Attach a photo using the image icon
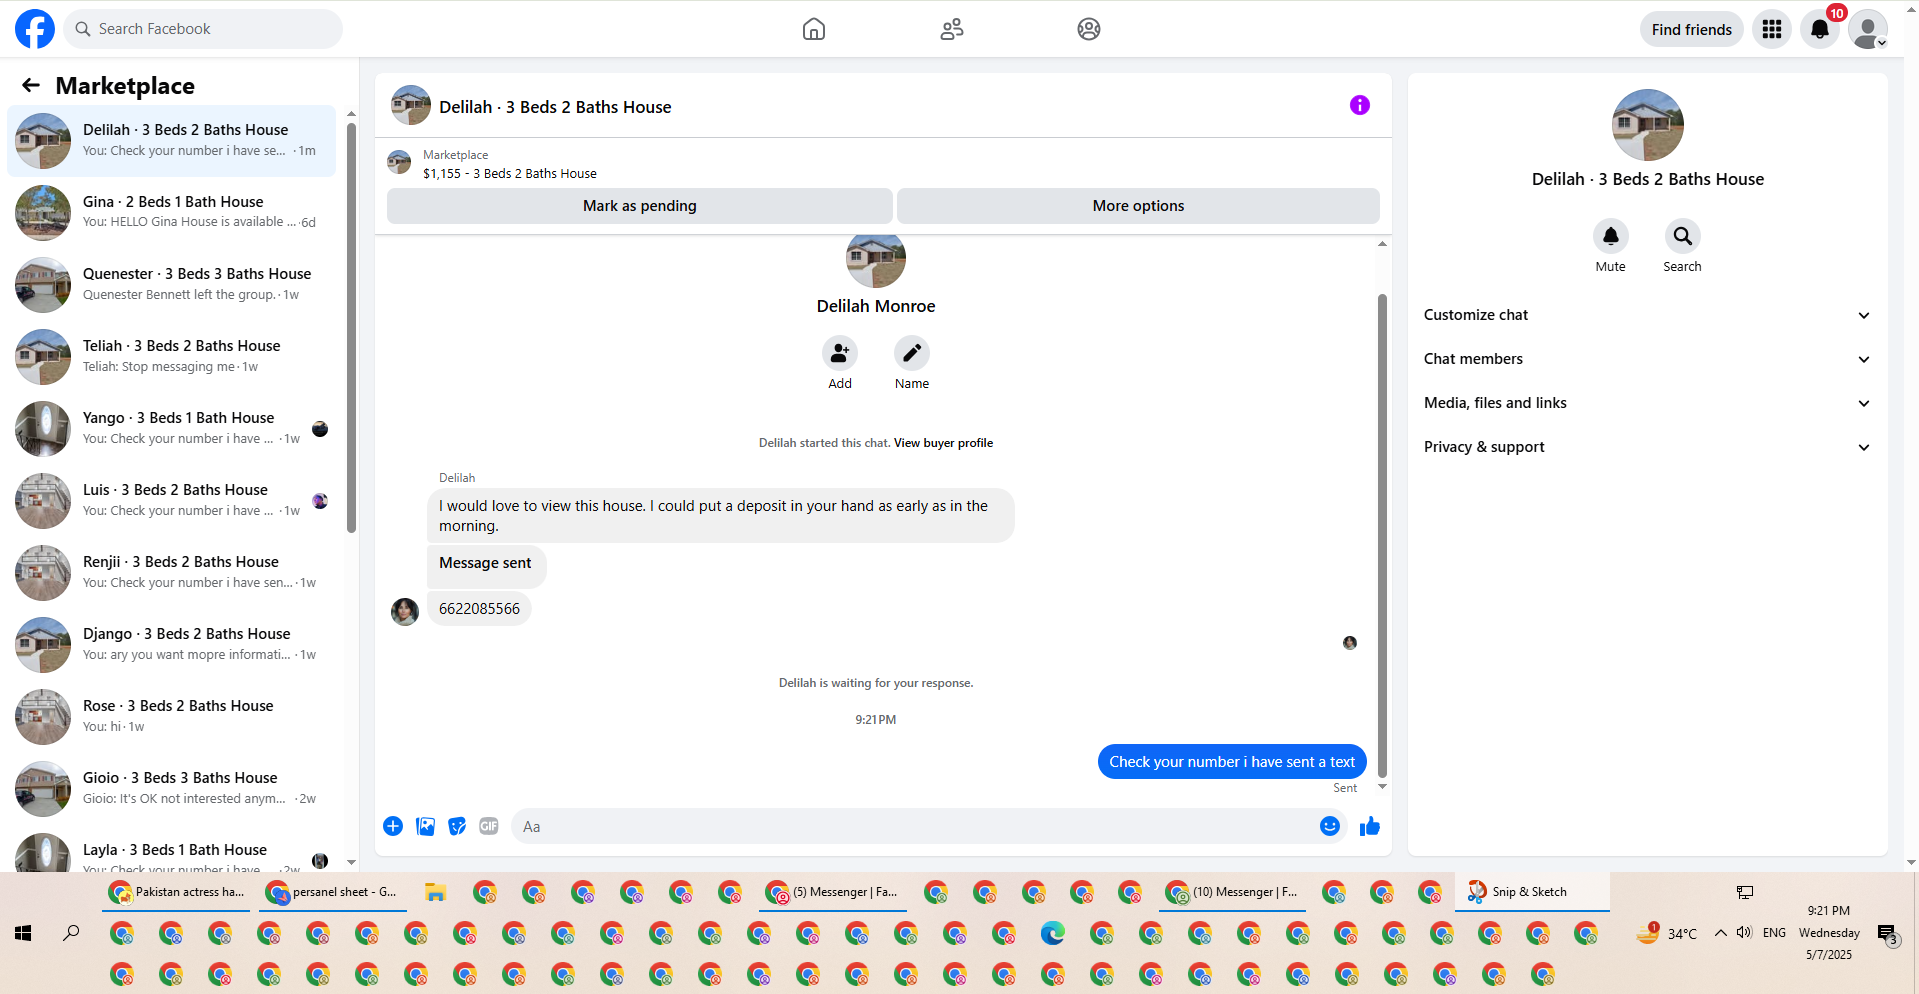The image size is (1919, 994). tap(425, 826)
